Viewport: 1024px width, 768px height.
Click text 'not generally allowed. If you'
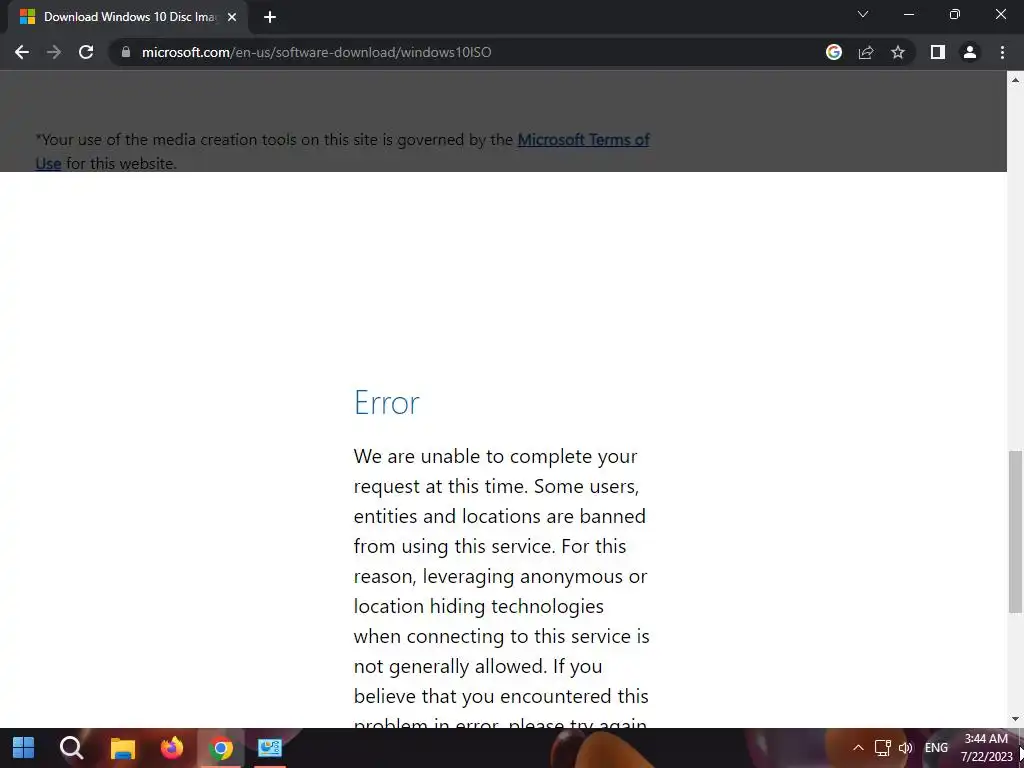[478, 666]
